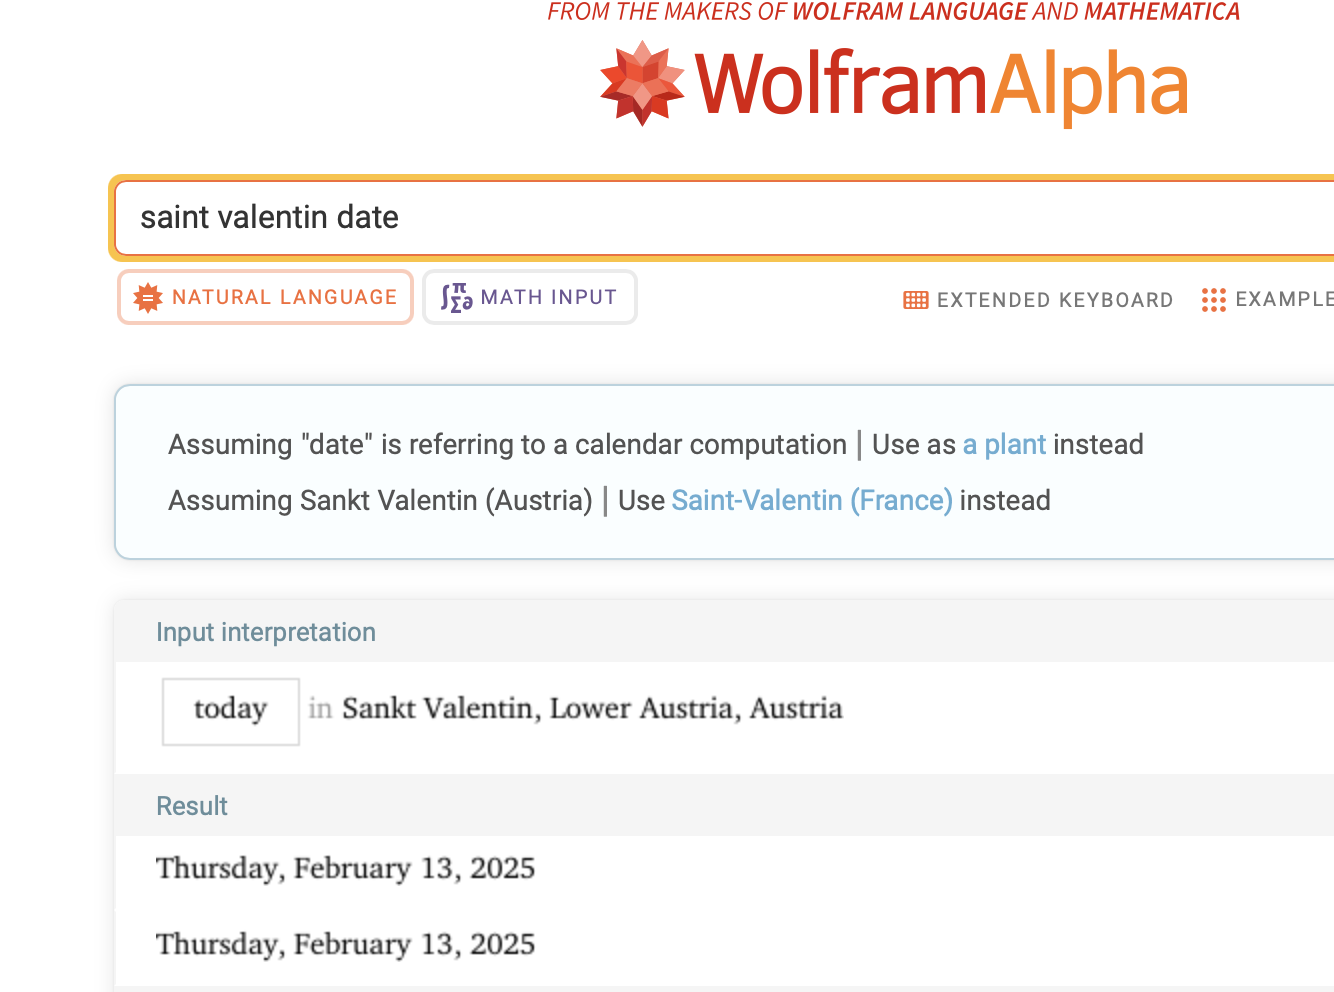Viewport: 1334px width, 992px height.
Task: Click the Extended Keyboard grid icon
Action: tap(915, 300)
